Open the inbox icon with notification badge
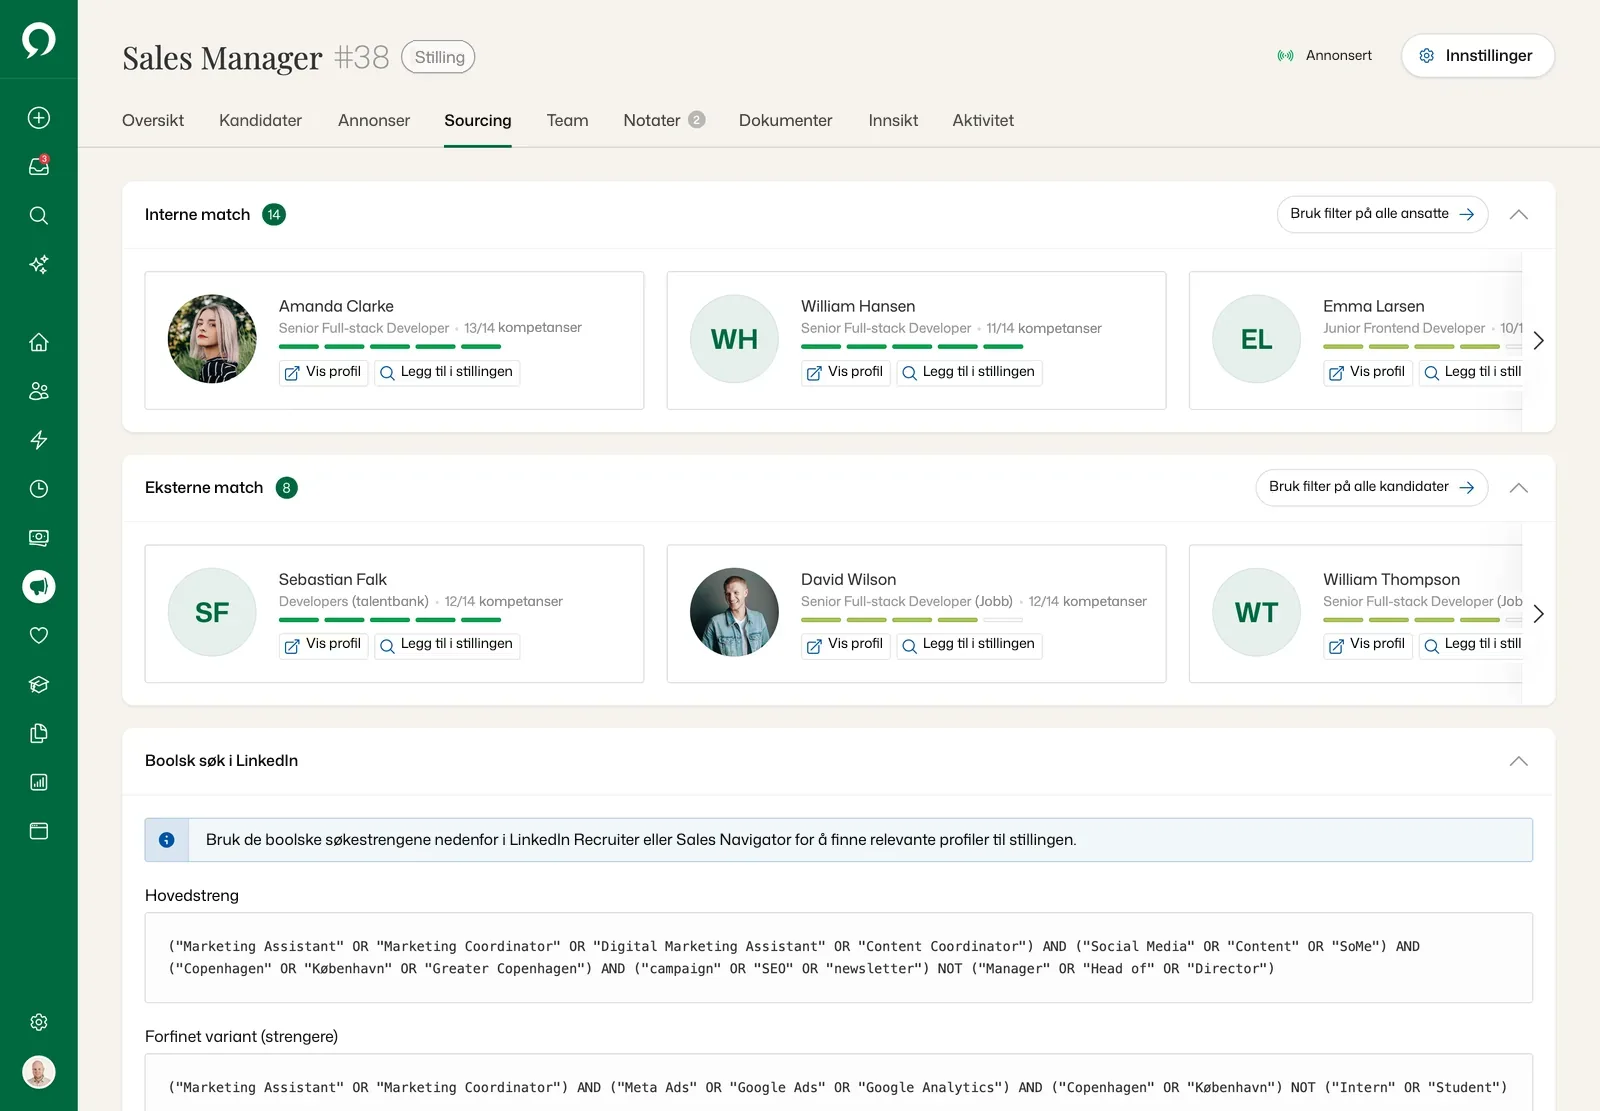This screenshot has height=1111, width=1600. tap(39, 166)
